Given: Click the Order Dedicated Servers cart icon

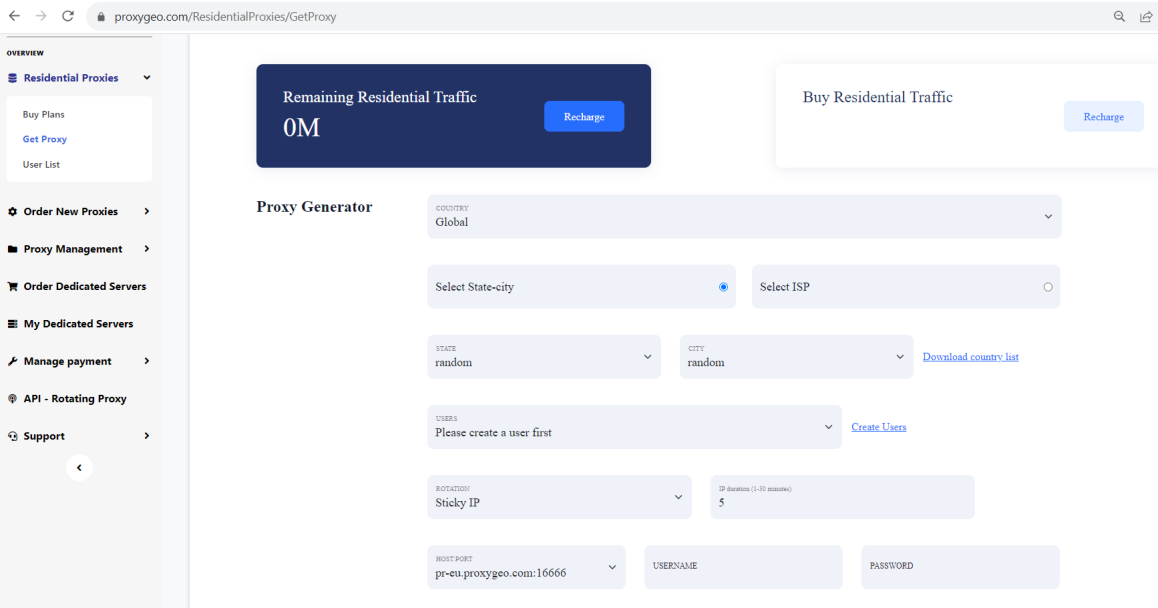Looking at the screenshot, I should tap(13, 286).
